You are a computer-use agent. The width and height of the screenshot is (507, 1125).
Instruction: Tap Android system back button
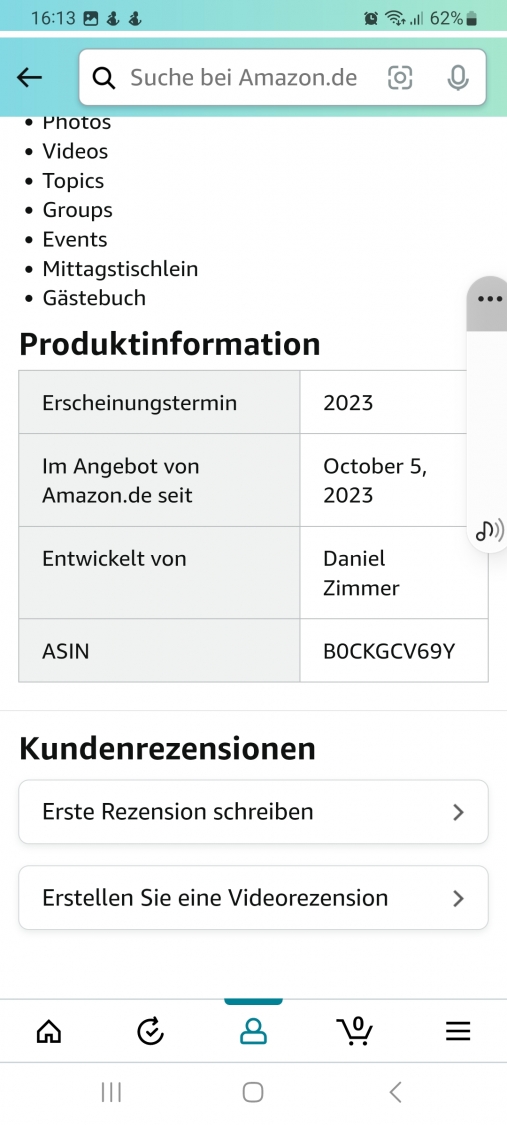tap(395, 1093)
